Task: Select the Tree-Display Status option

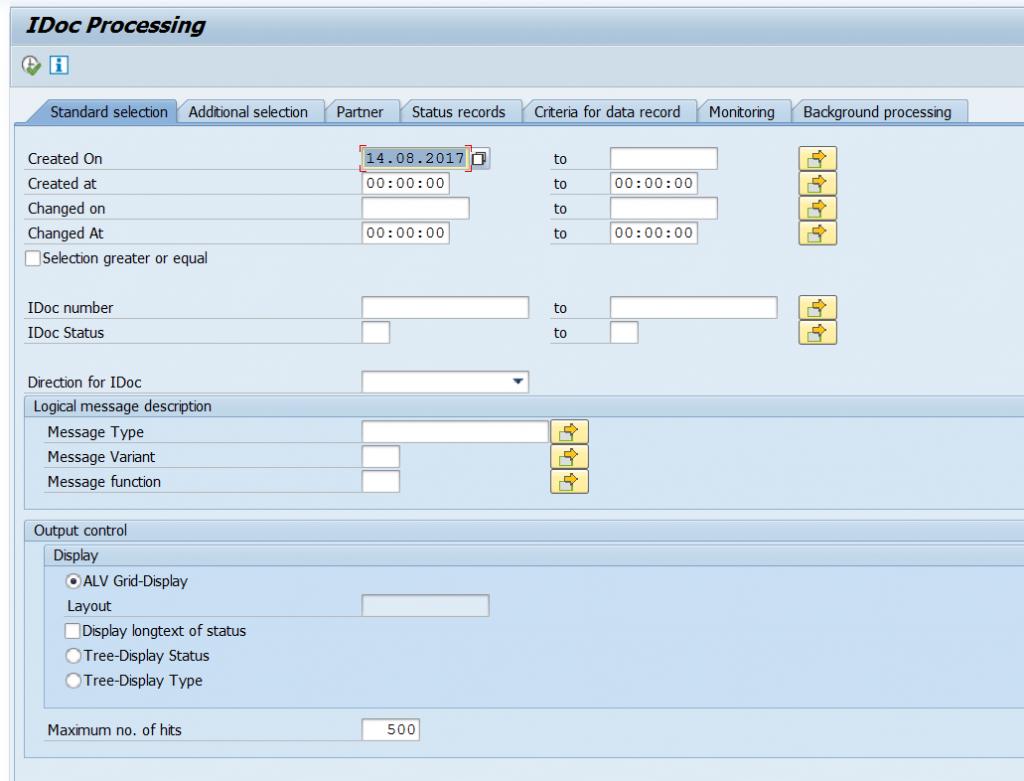Action: tap(72, 656)
